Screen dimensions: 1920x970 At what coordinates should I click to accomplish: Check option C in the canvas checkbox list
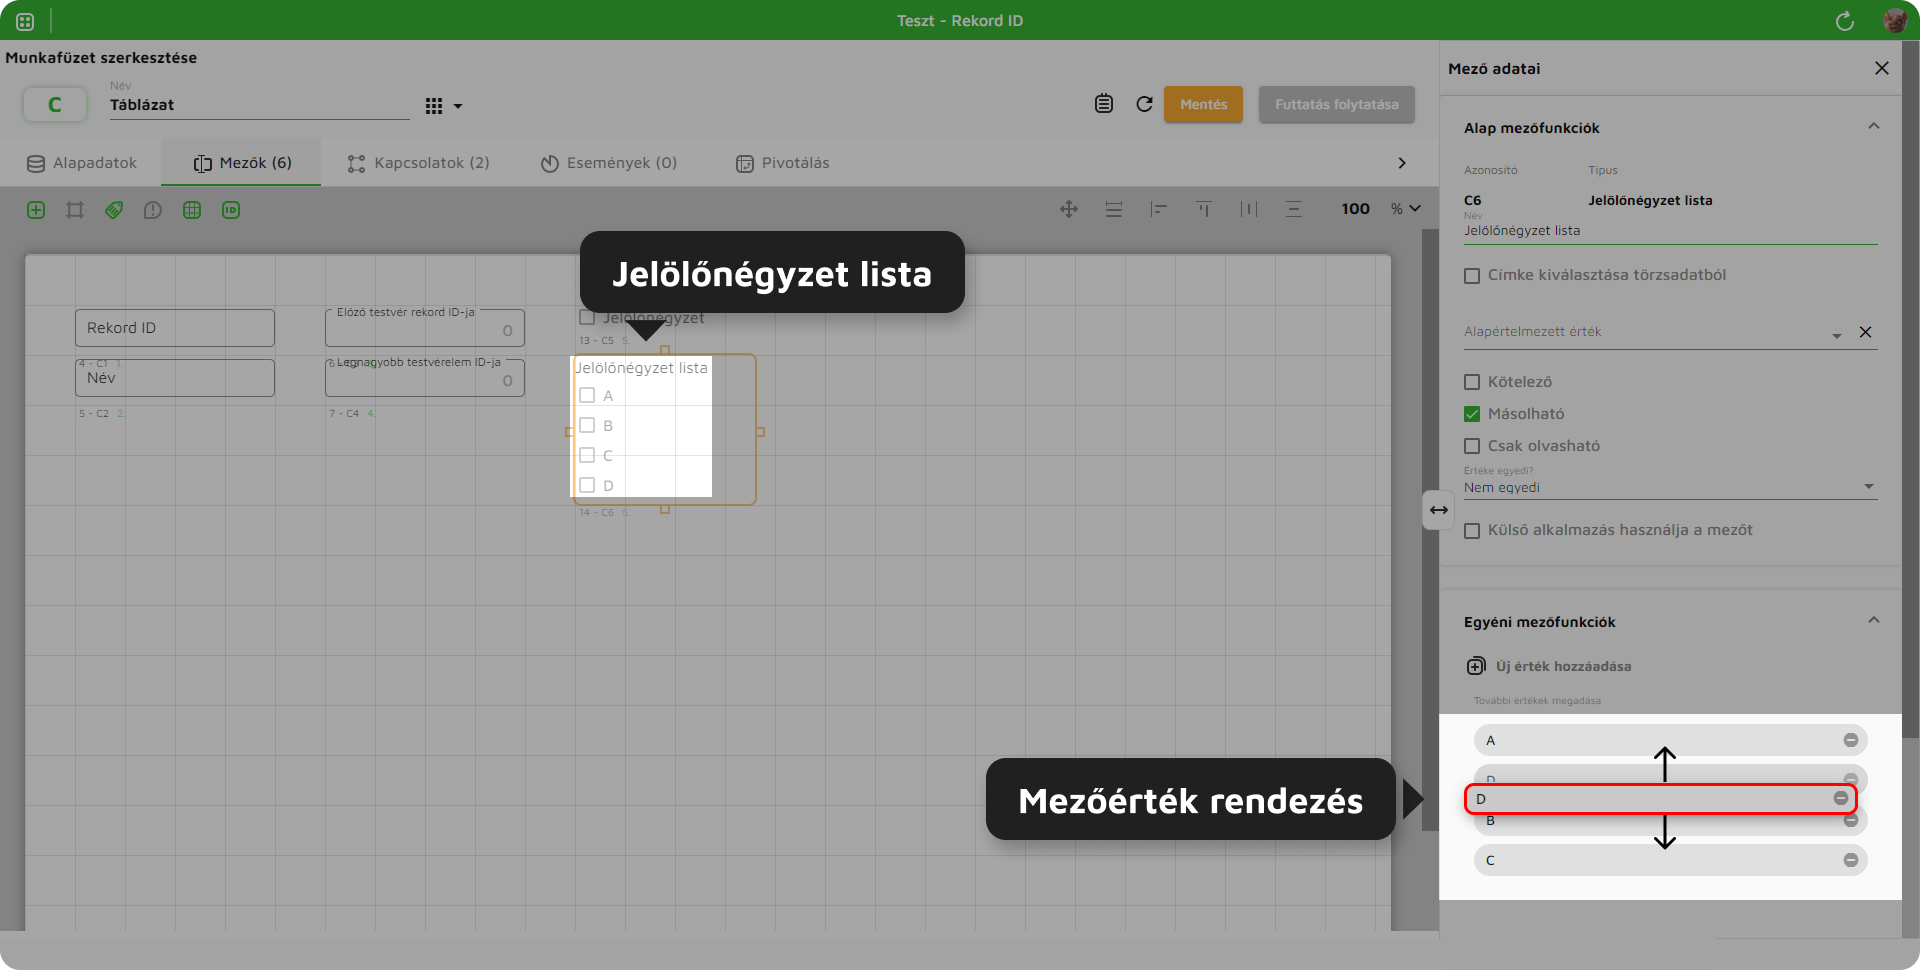point(587,455)
